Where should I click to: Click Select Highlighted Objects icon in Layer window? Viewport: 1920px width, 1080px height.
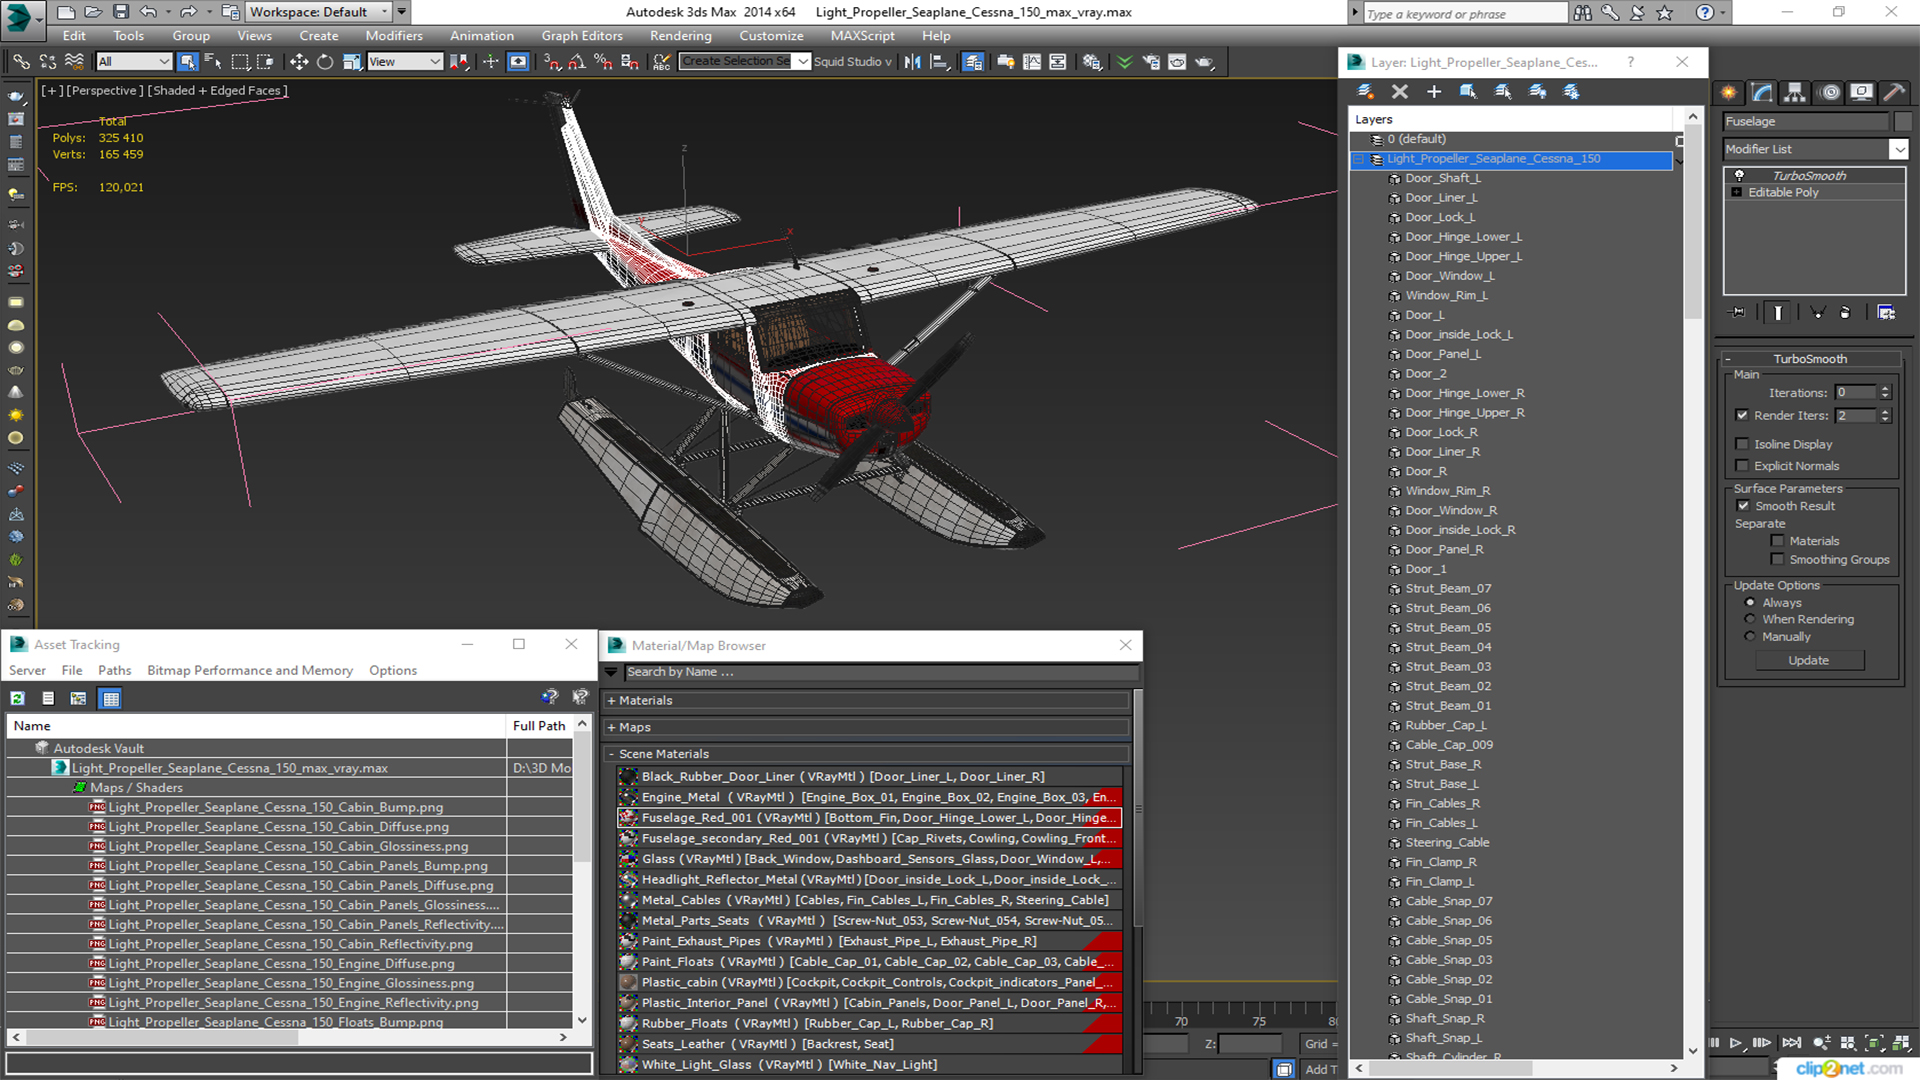(x=1468, y=91)
